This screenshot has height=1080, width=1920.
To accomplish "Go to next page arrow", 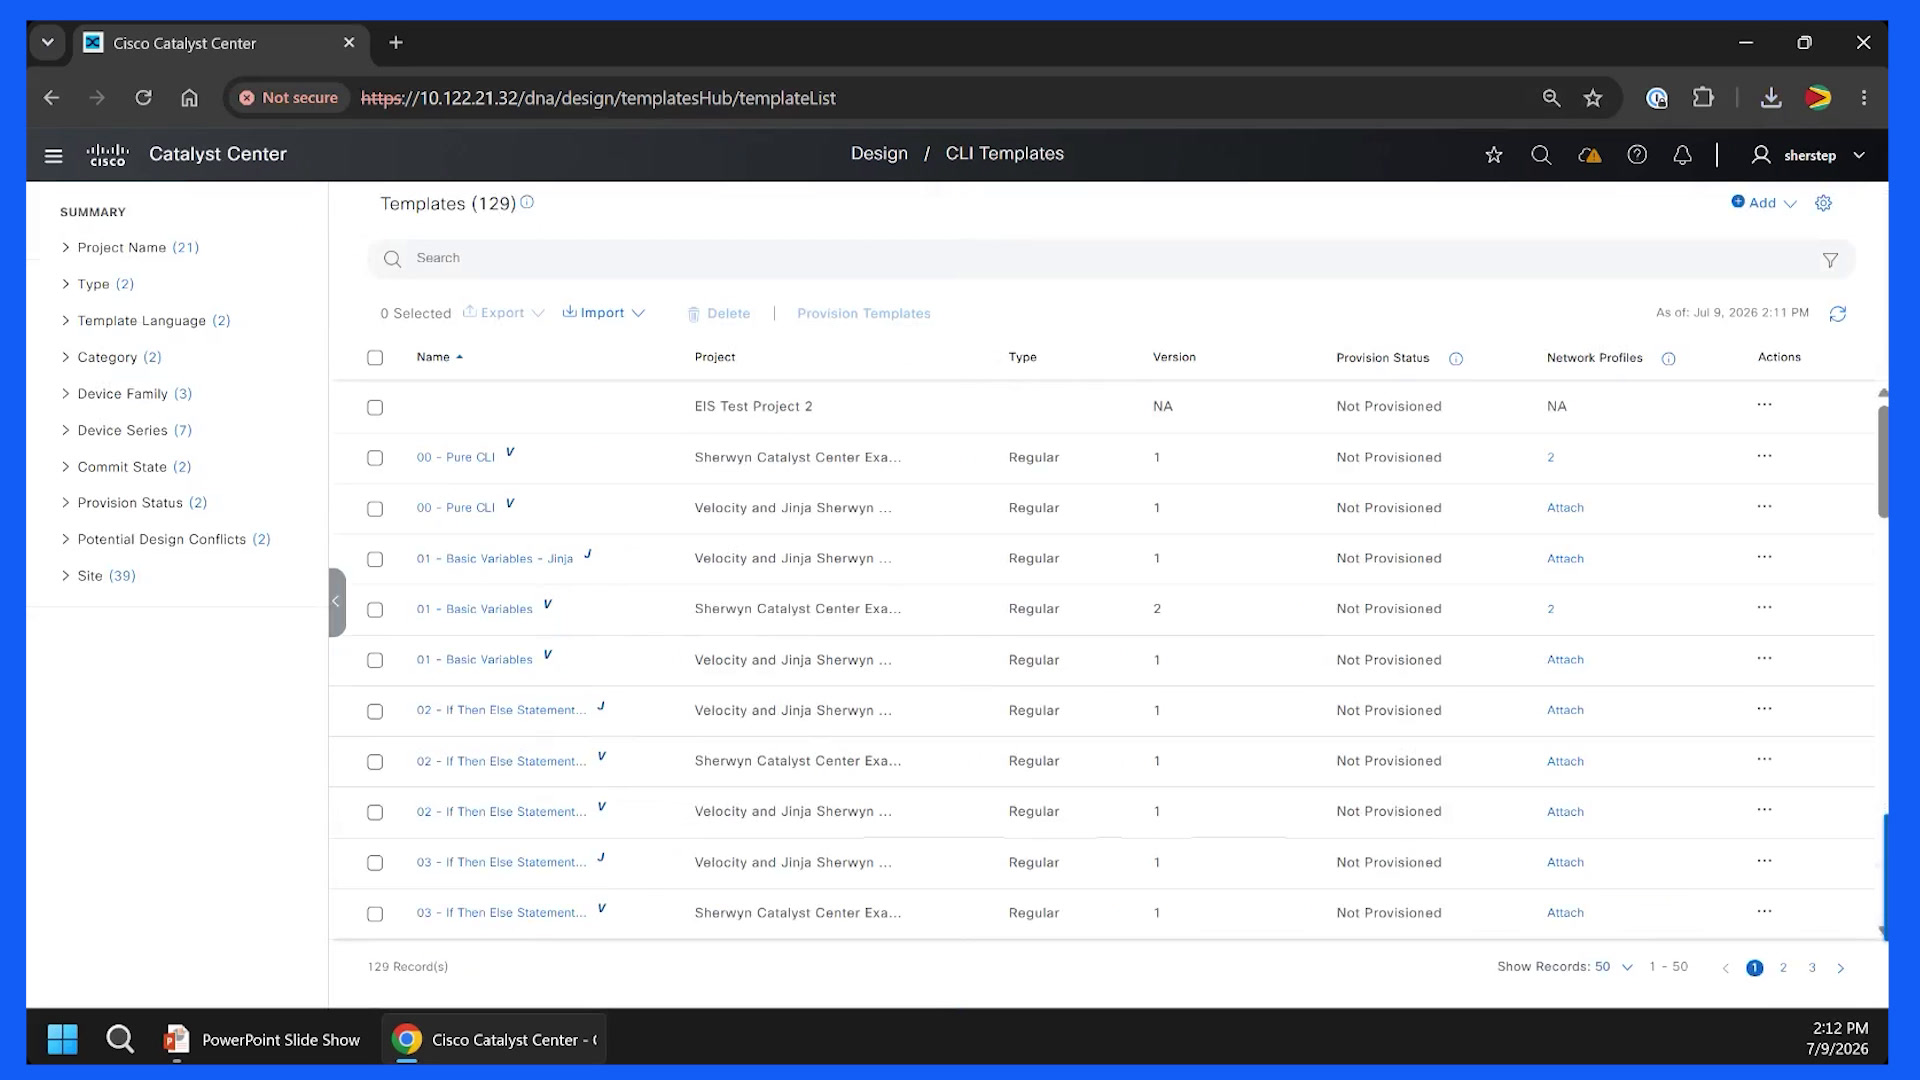I will [1841, 968].
